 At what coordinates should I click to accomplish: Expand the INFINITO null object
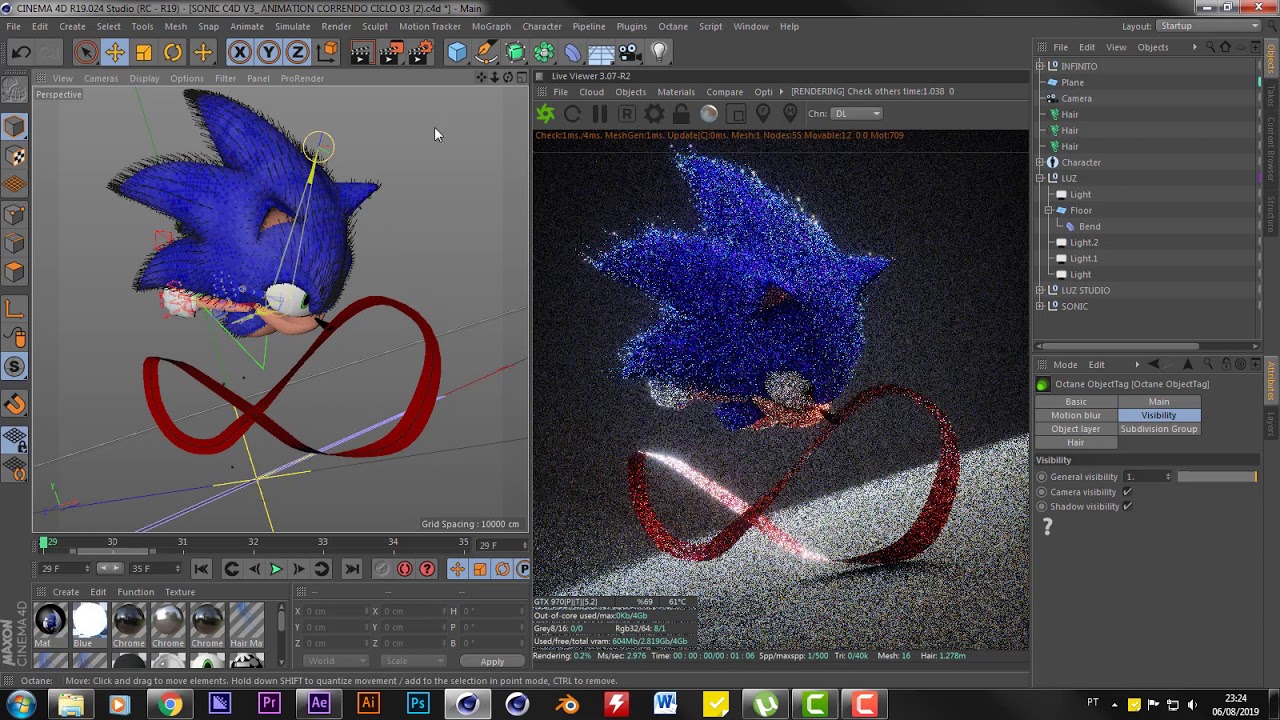pos(1040,66)
